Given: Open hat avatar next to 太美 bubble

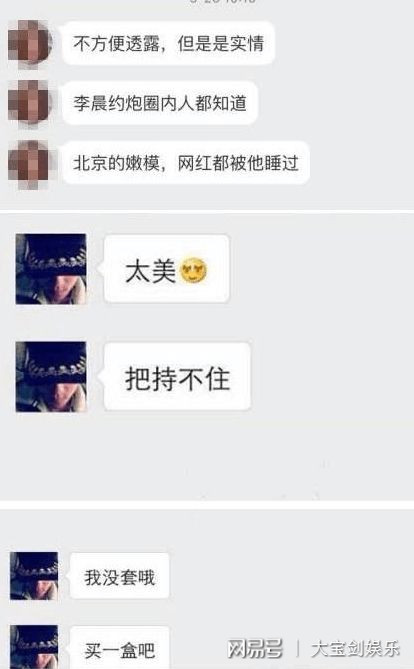Looking at the screenshot, I should 51,269.
